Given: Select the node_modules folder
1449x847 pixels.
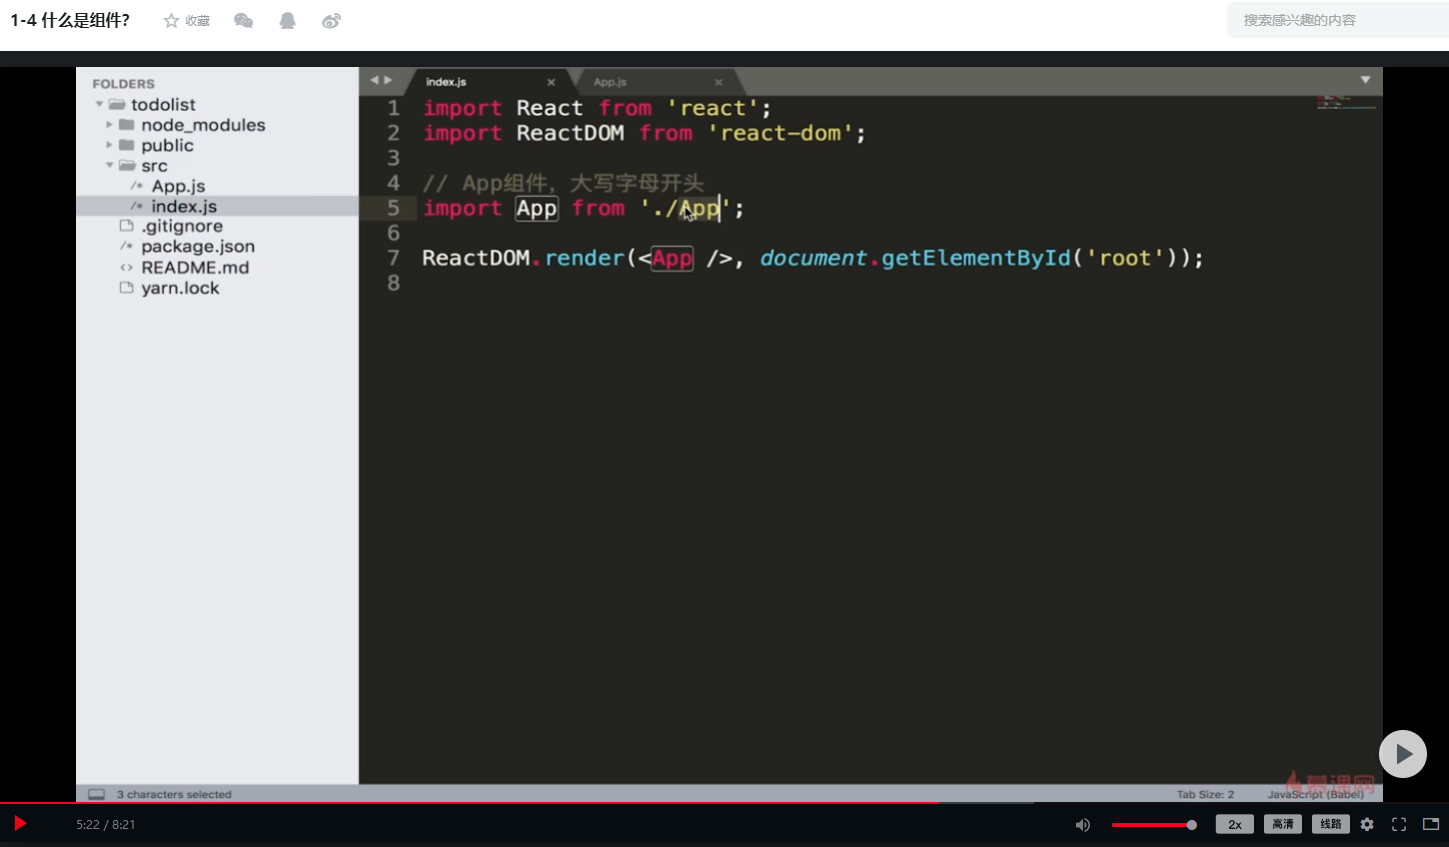Looking at the screenshot, I should click(203, 125).
